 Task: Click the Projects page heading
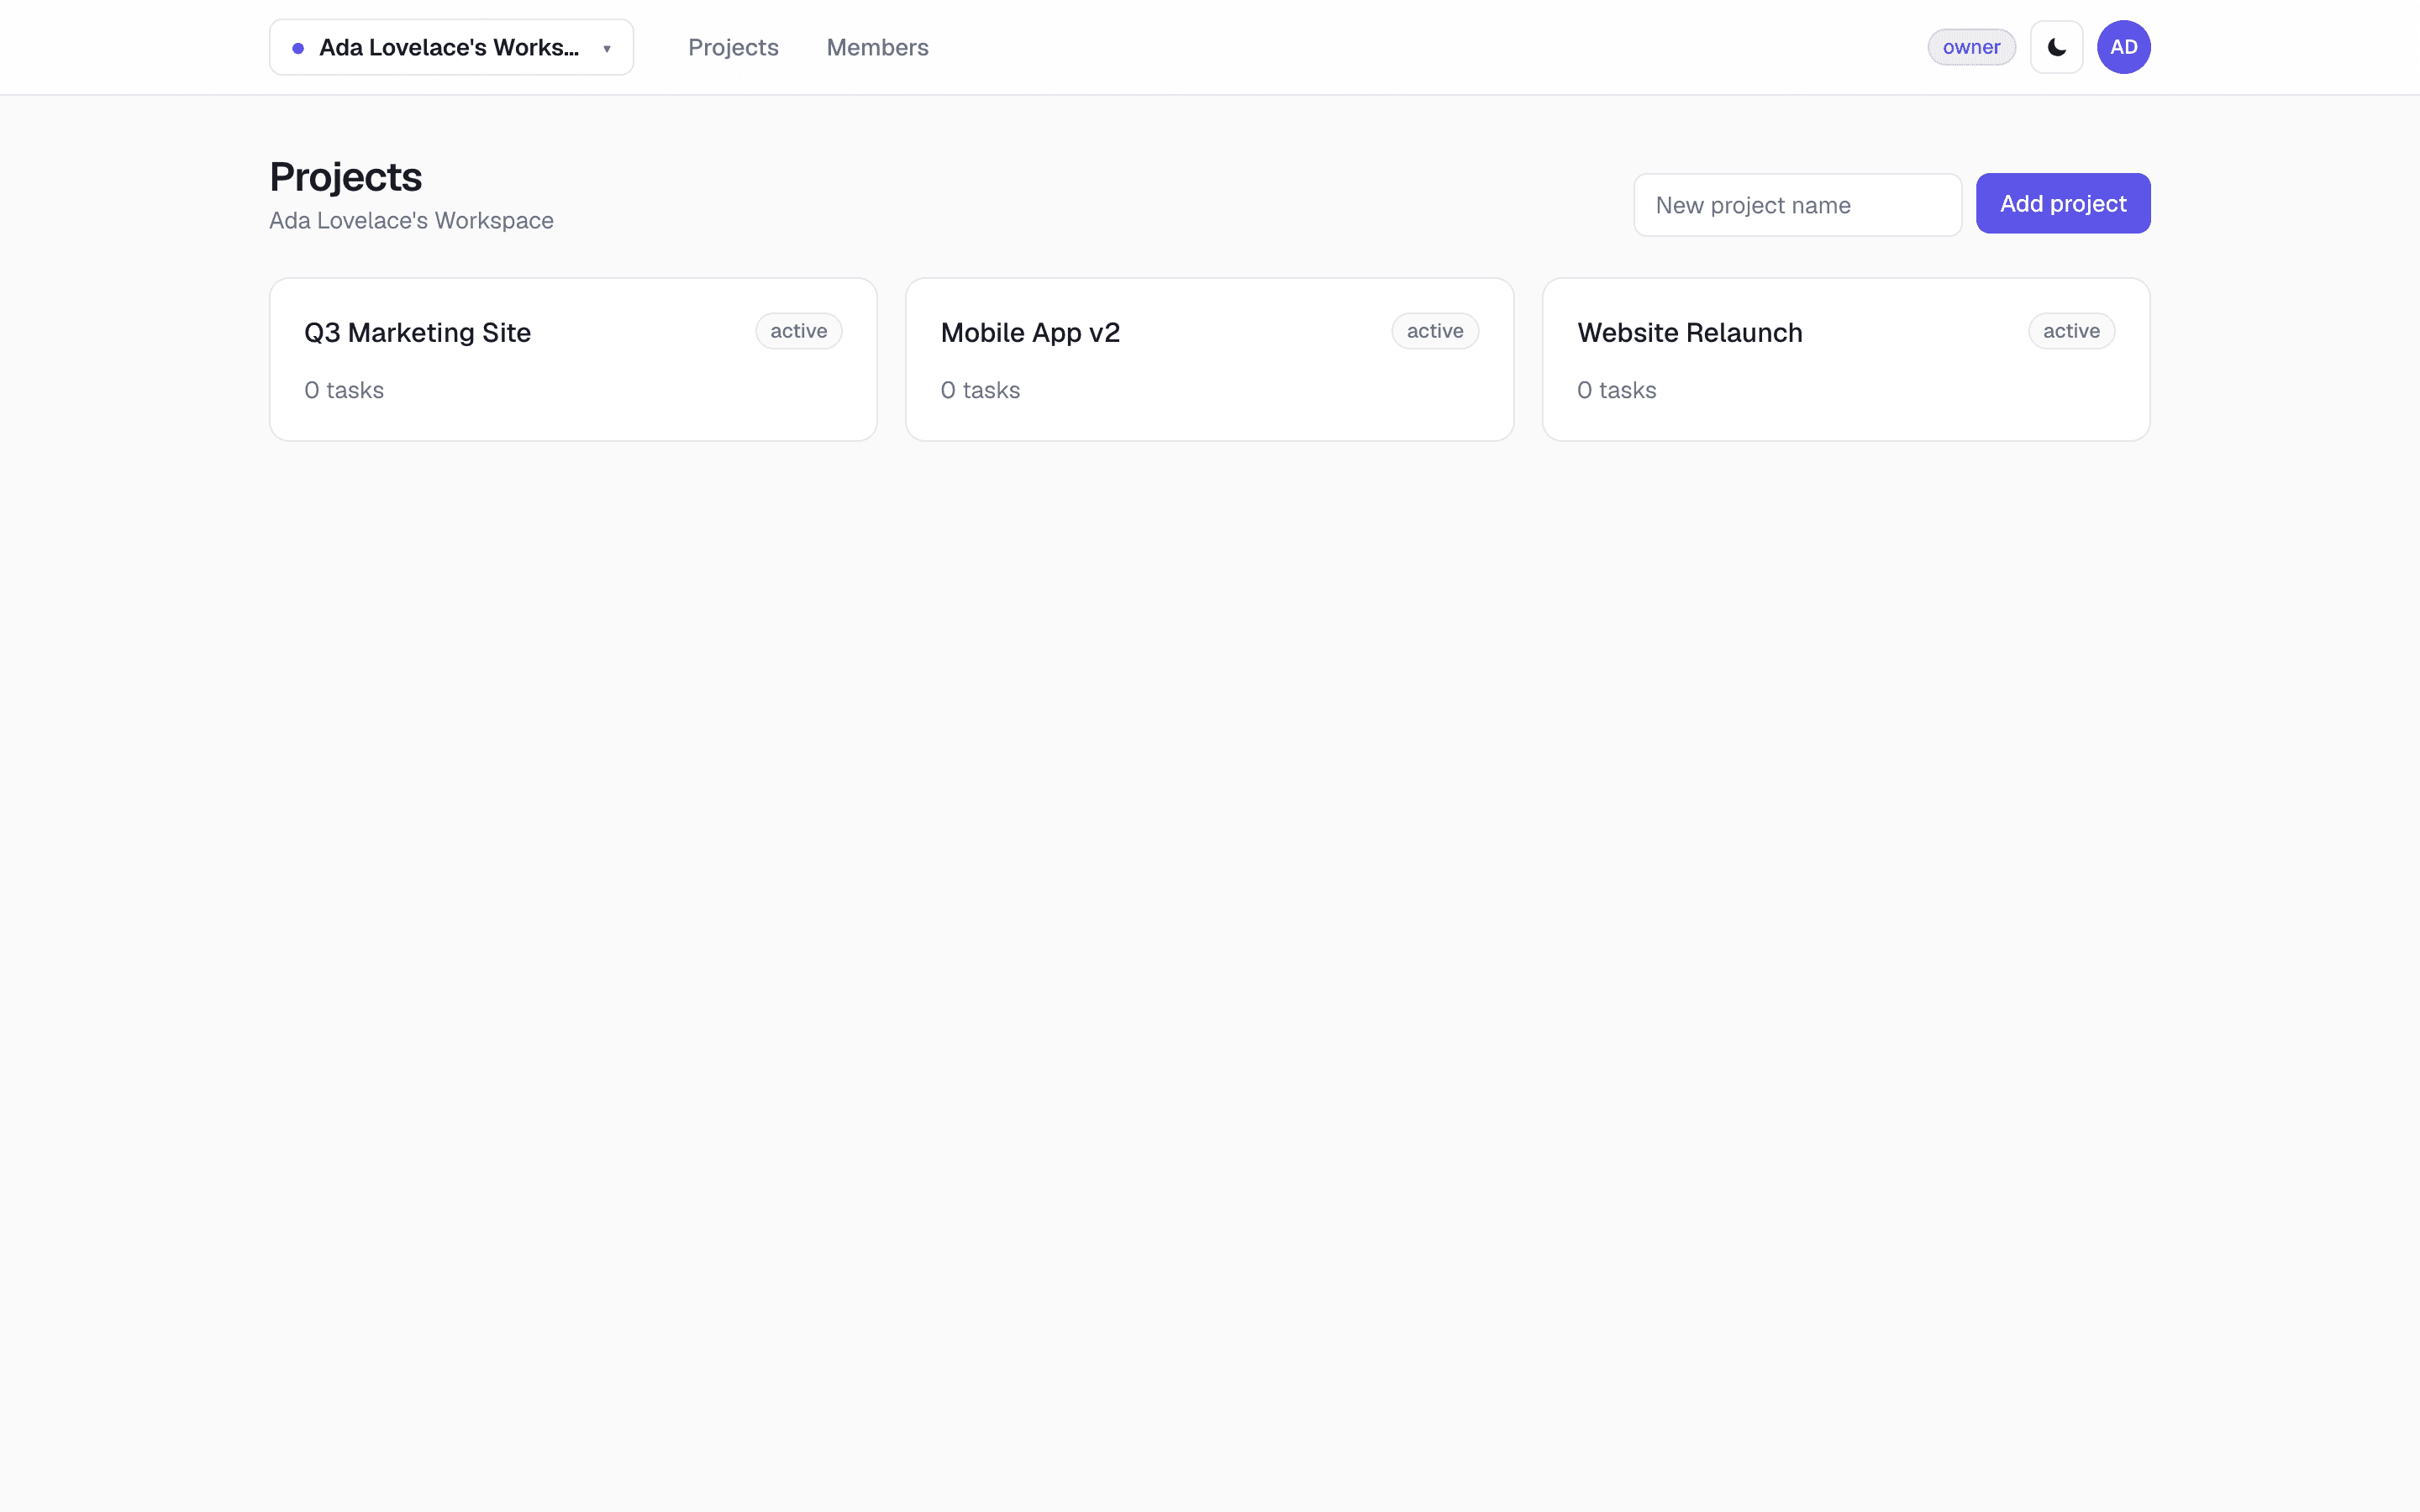pyautogui.click(x=346, y=177)
